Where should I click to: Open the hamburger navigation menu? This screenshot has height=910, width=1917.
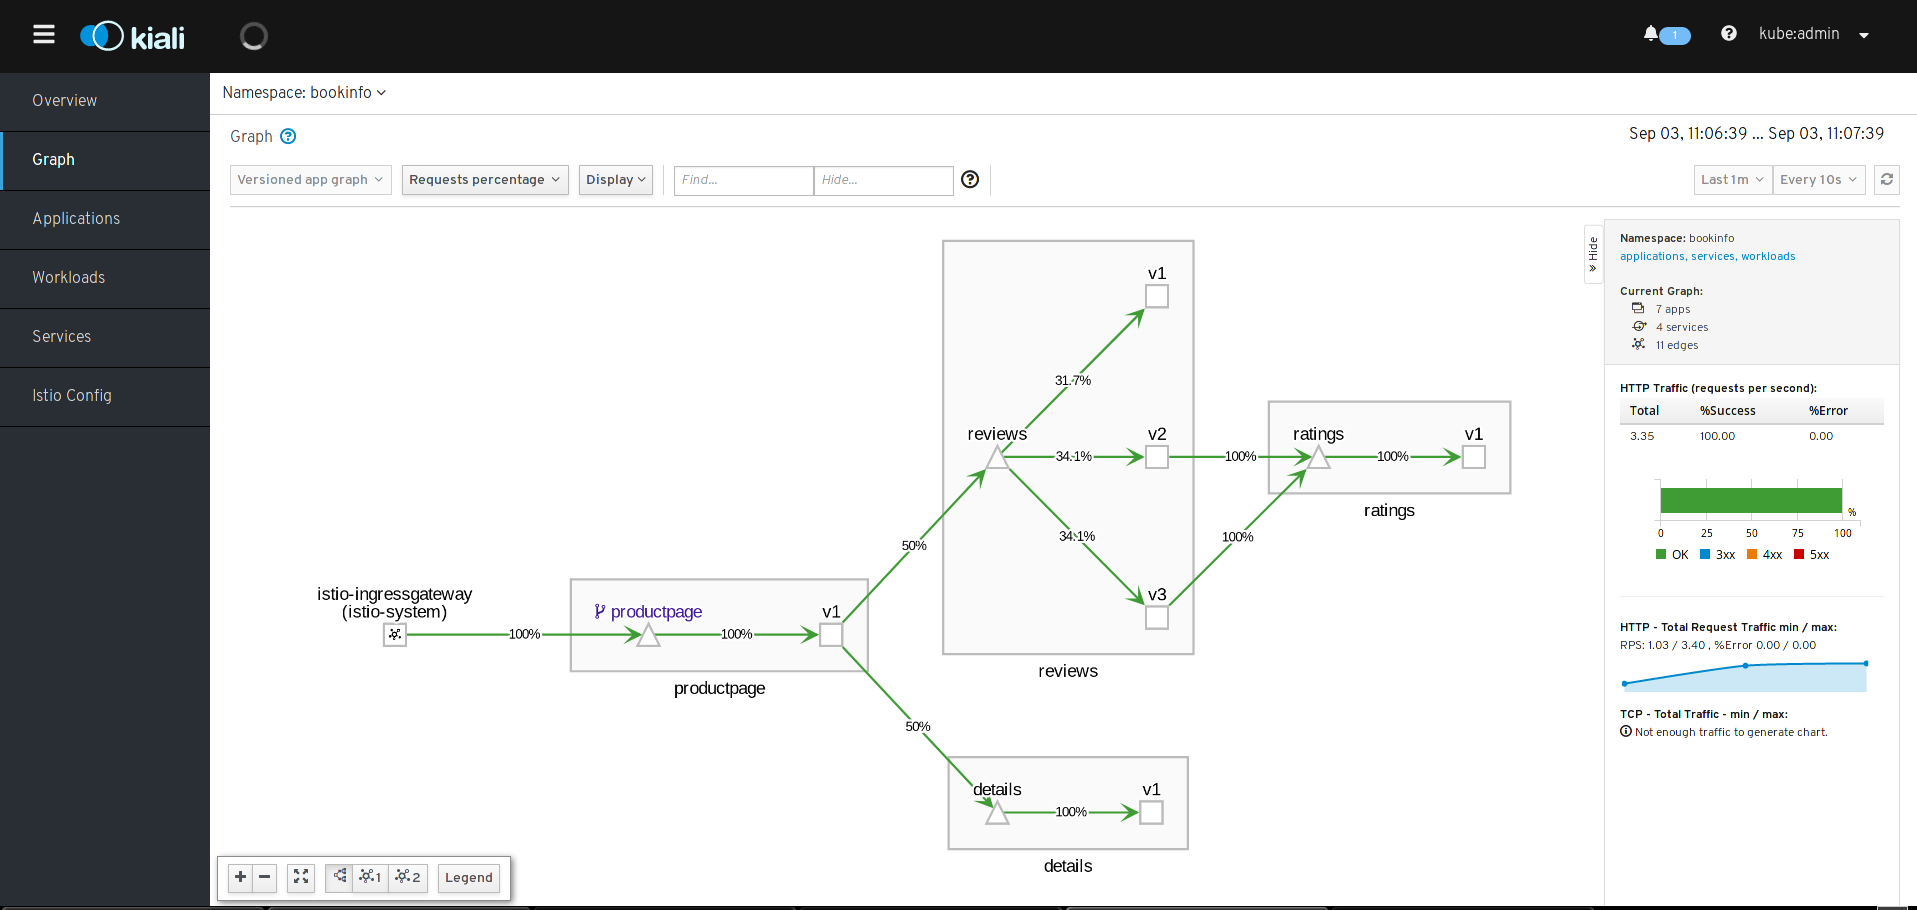44,35
